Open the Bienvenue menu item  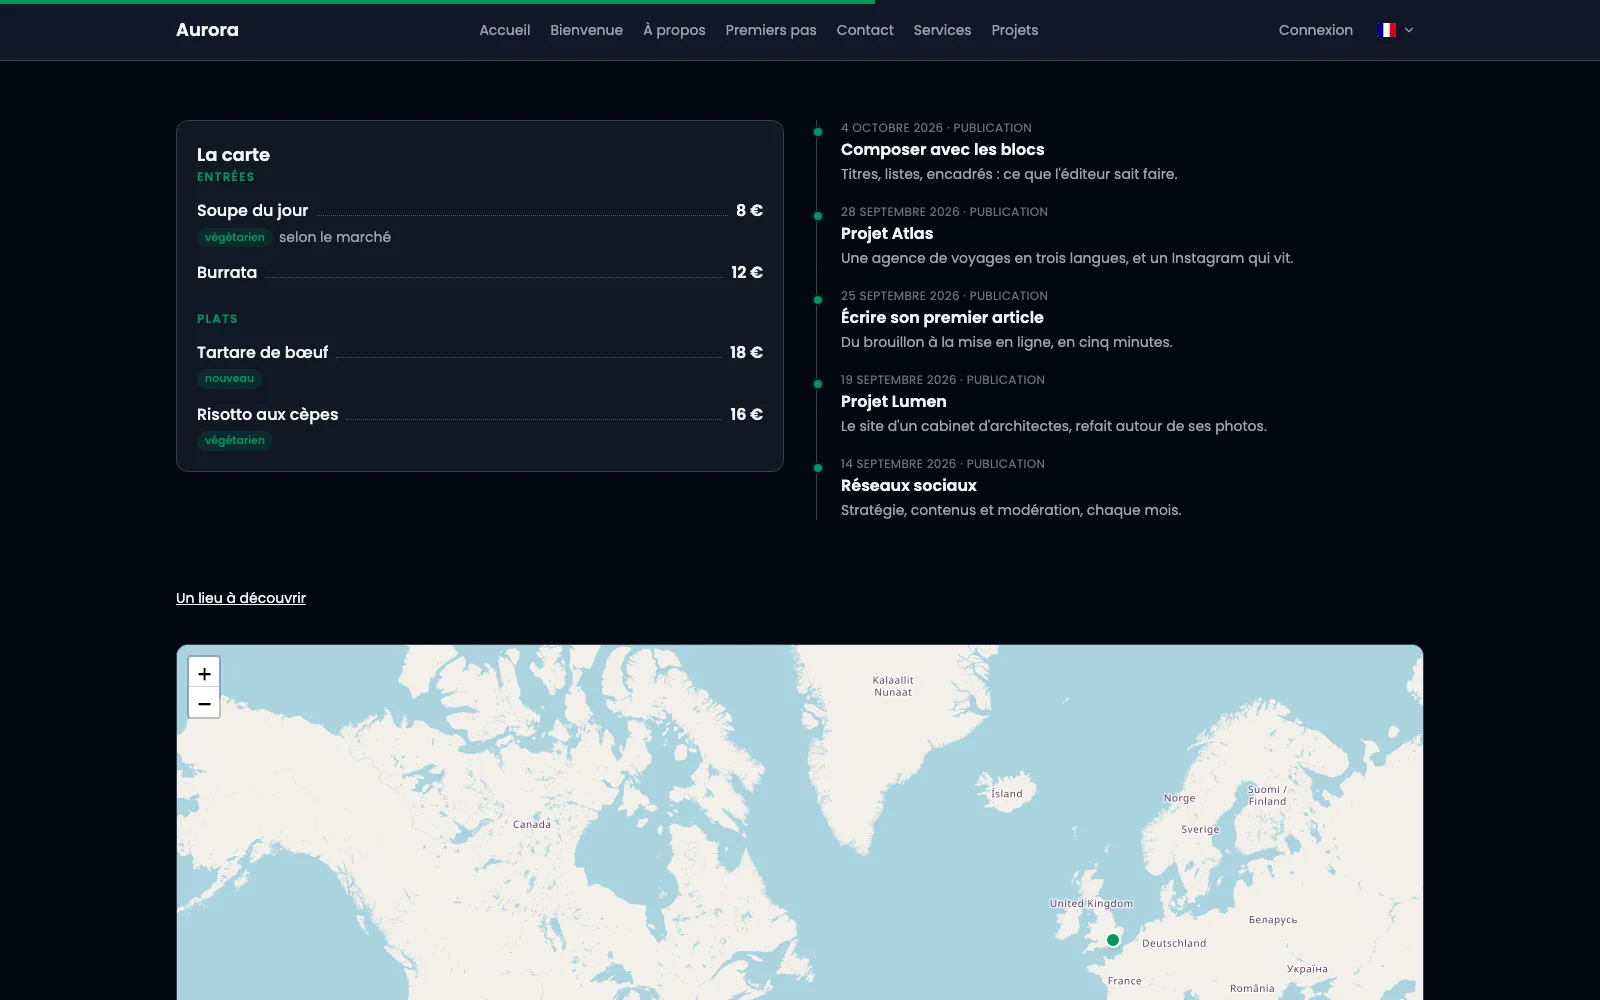[586, 30]
